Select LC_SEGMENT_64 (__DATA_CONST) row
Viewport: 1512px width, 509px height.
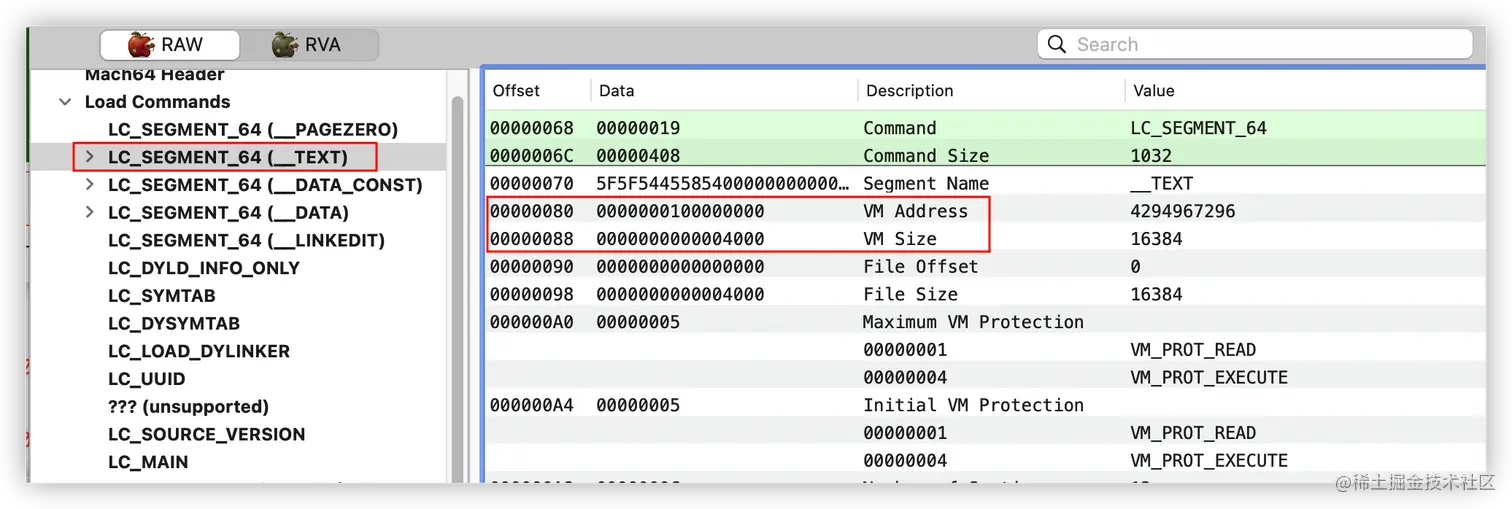pos(265,185)
